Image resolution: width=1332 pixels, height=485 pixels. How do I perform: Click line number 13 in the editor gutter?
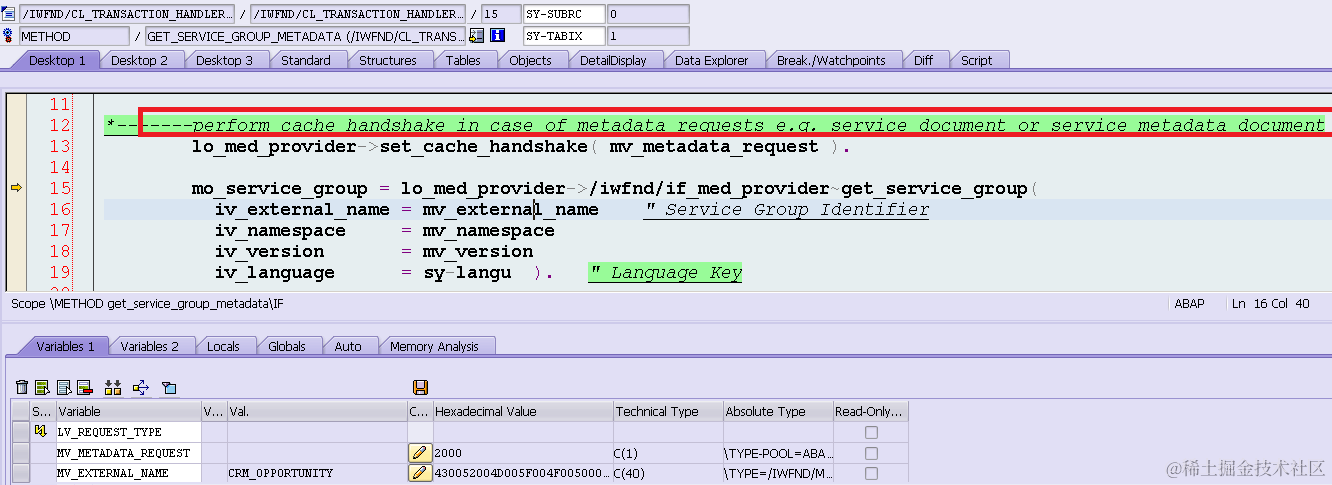pyautogui.click(x=60, y=147)
